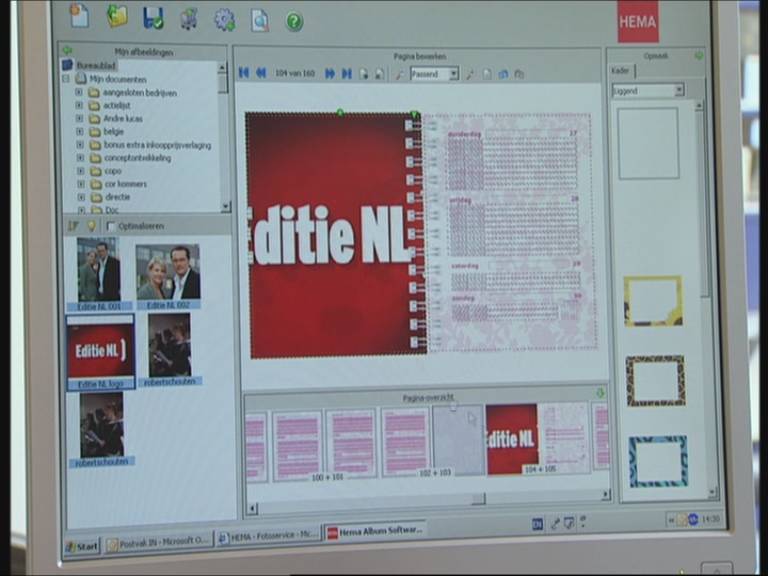Click the shopping cart order icon
This screenshot has width=768, height=576.
(188, 18)
